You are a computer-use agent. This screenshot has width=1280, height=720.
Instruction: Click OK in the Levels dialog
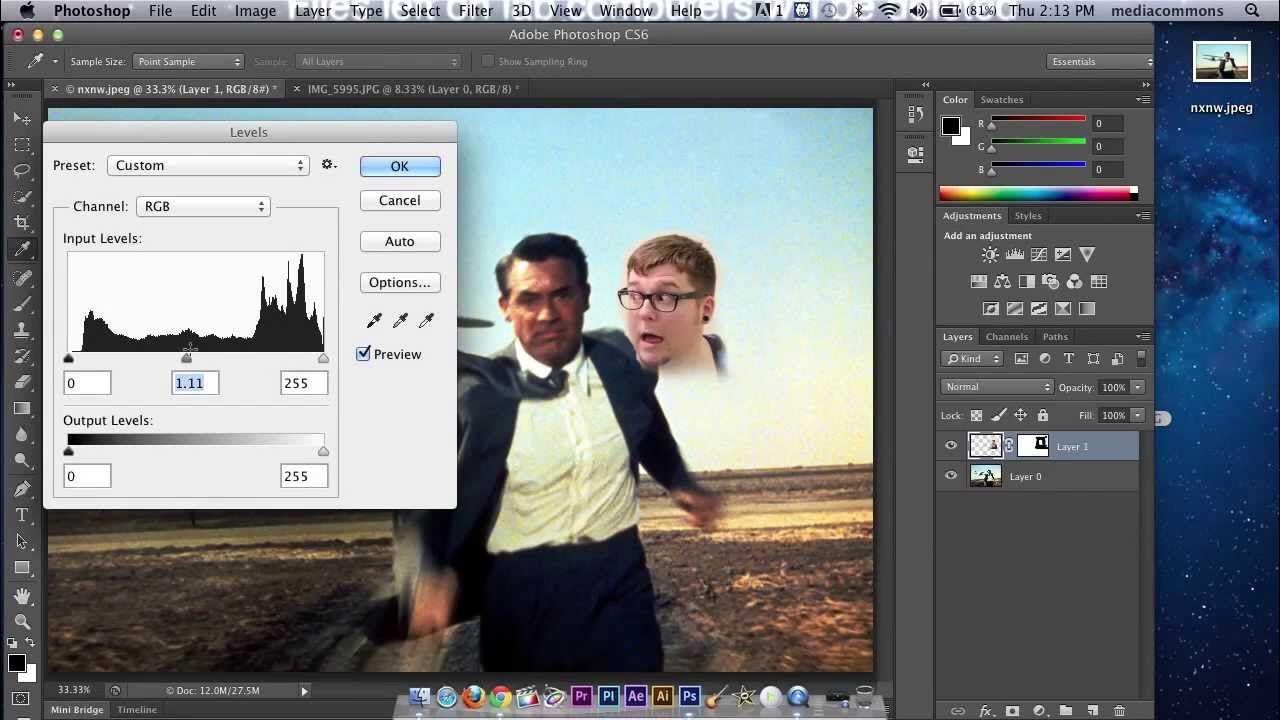[x=399, y=166]
